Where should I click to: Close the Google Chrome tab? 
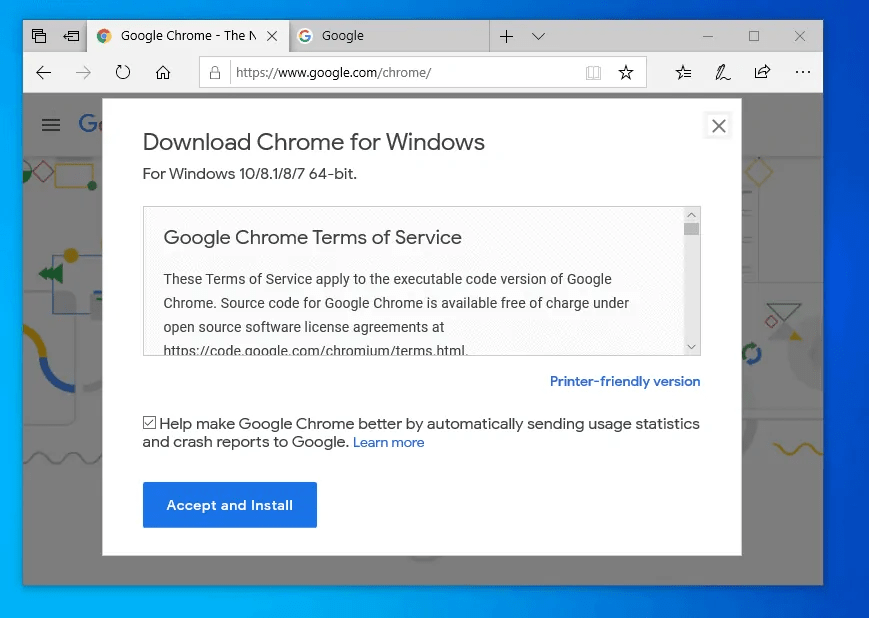coord(272,36)
